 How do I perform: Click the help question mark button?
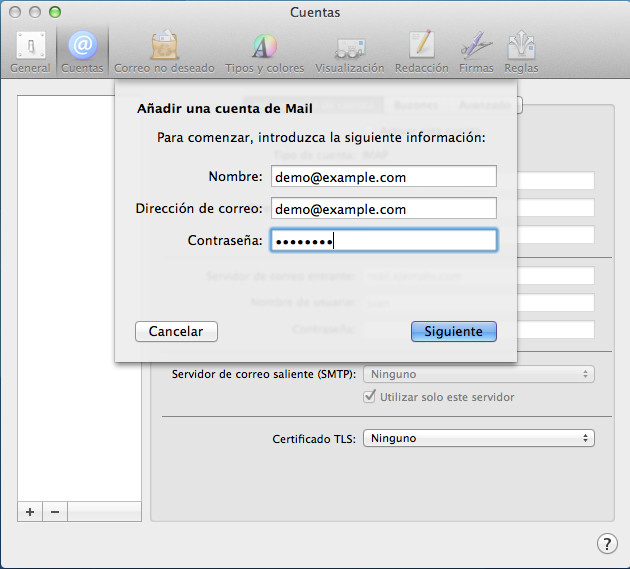(x=606, y=543)
